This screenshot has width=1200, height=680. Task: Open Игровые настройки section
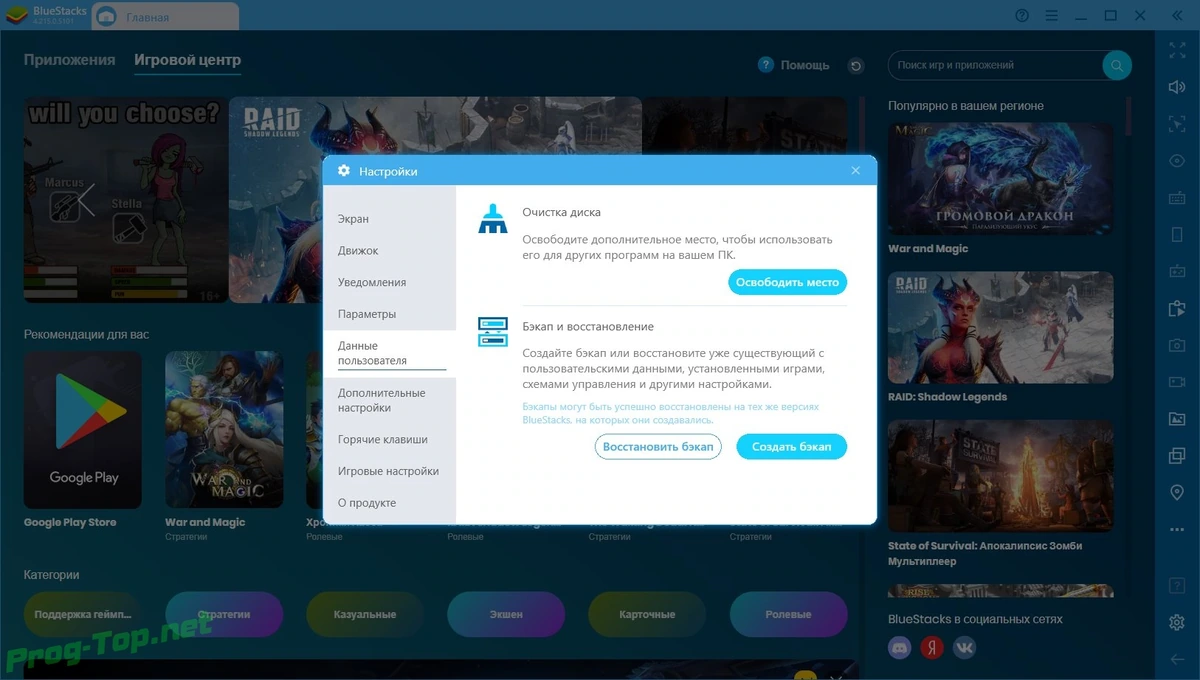pos(389,471)
